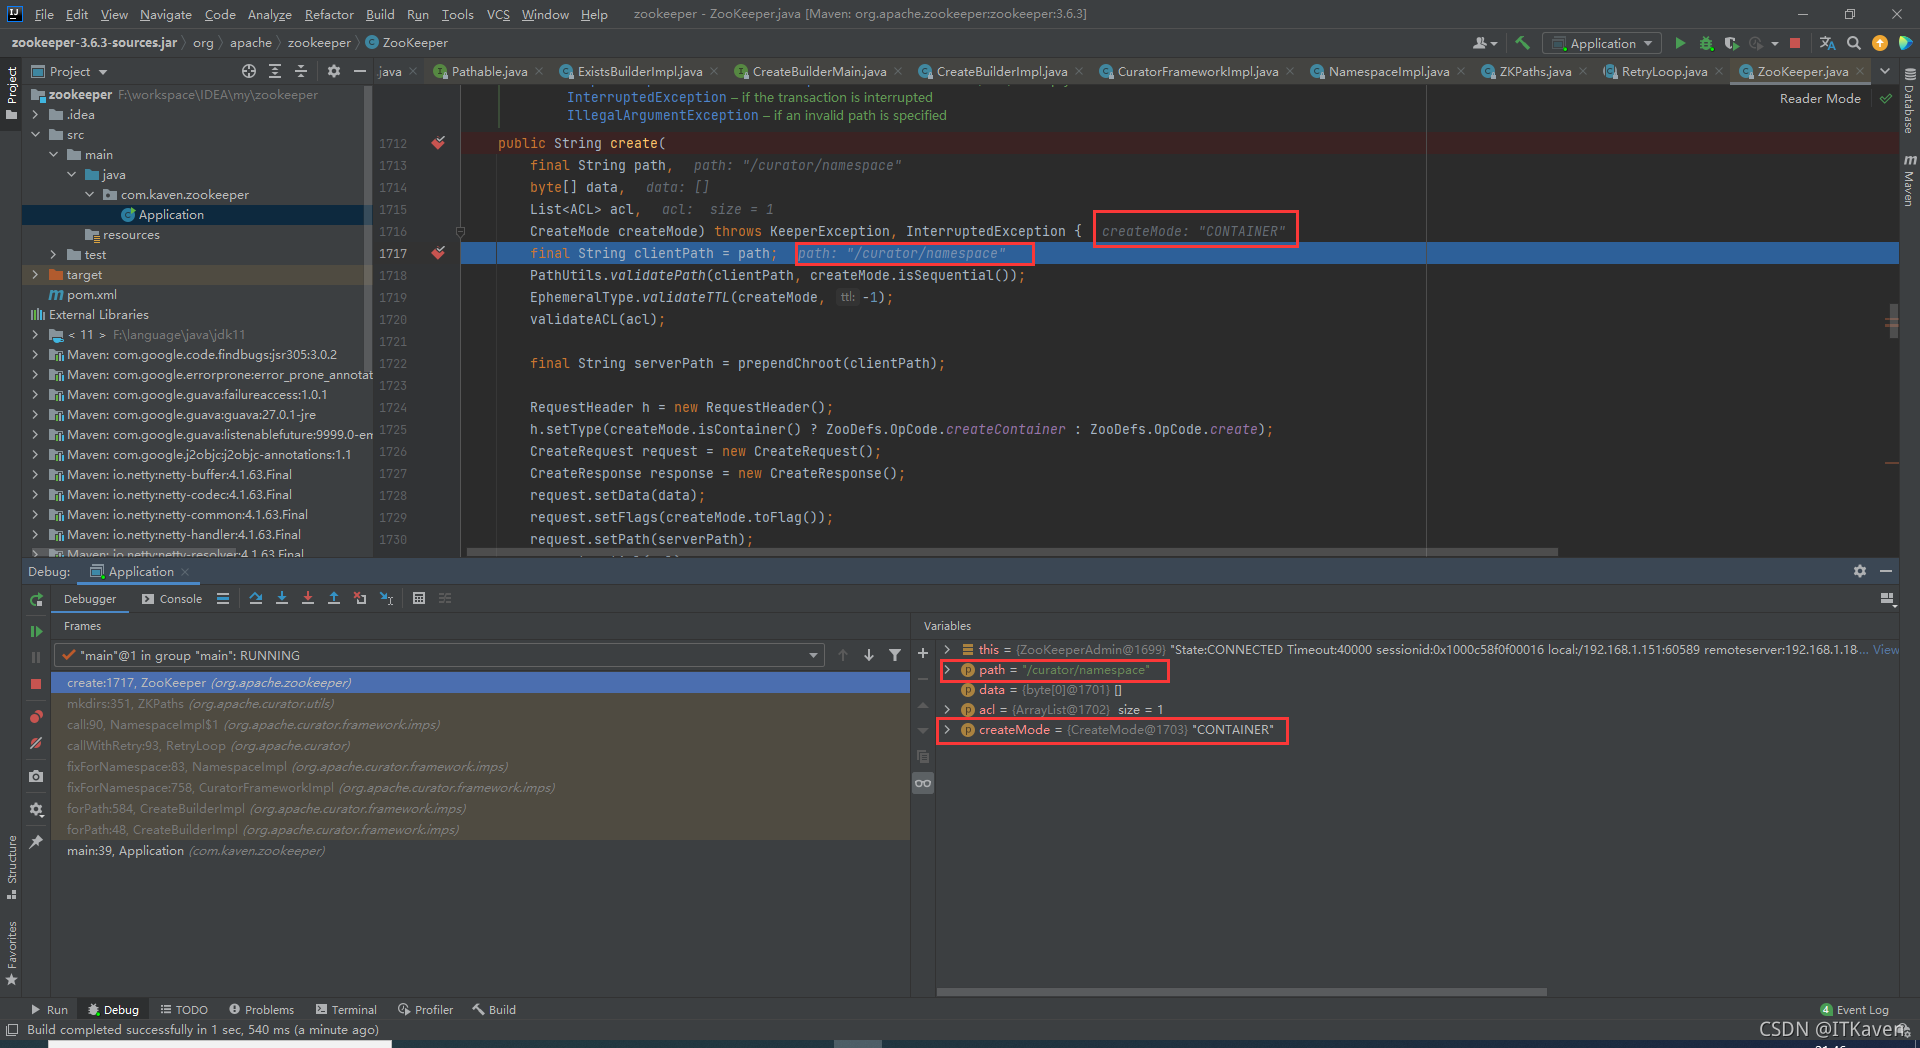
Task: Toggle Pin Tab icon in debug sidebar
Action: [x=36, y=842]
